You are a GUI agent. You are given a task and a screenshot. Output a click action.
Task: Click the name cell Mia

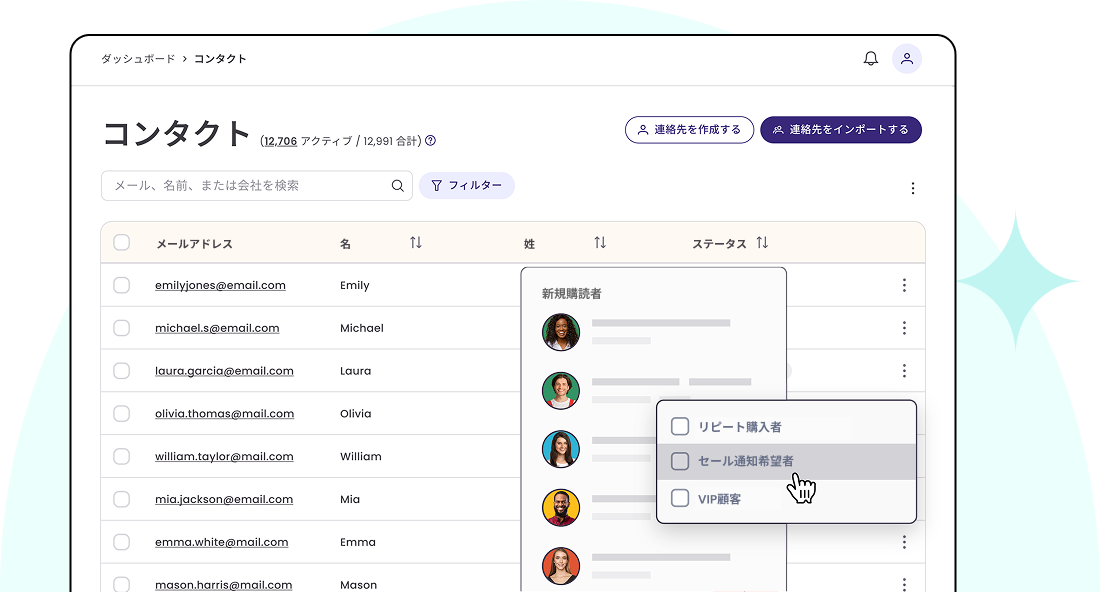click(349, 499)
